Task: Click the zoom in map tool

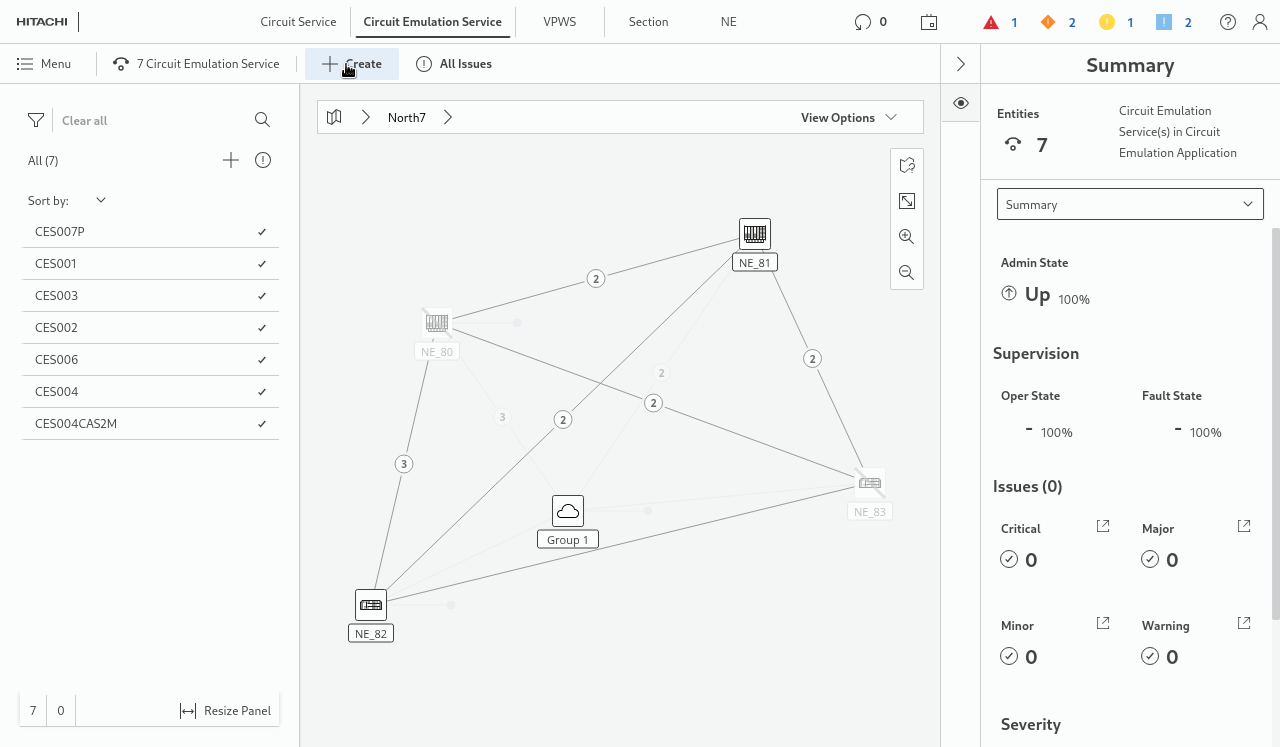Action: point(907,237)
